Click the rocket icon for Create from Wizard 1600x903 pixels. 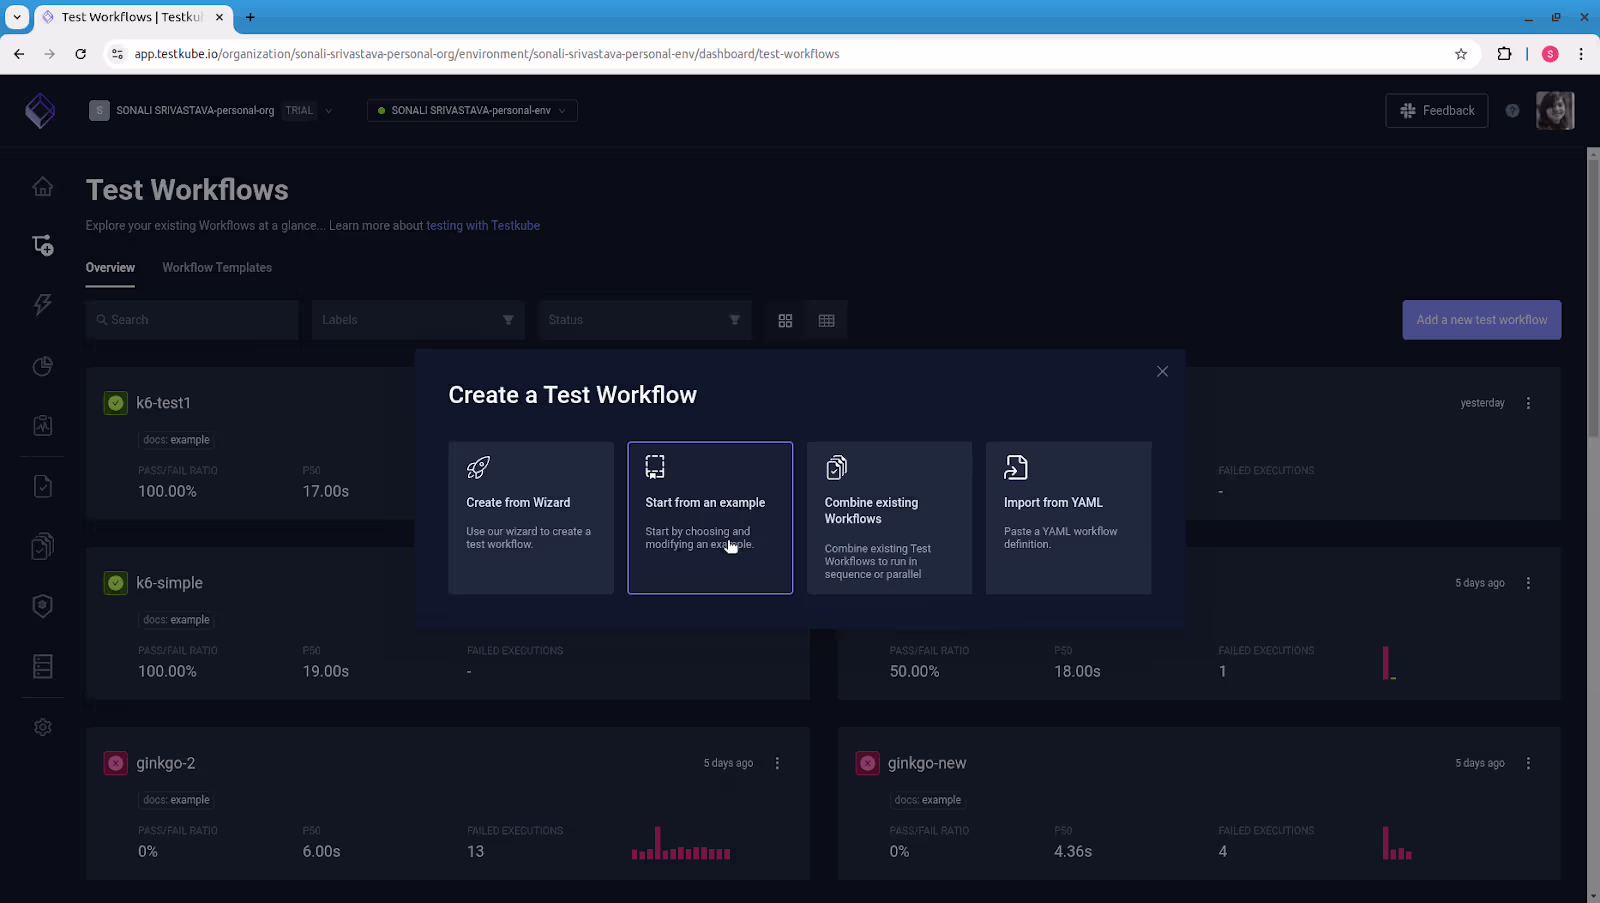pos(478,467)
